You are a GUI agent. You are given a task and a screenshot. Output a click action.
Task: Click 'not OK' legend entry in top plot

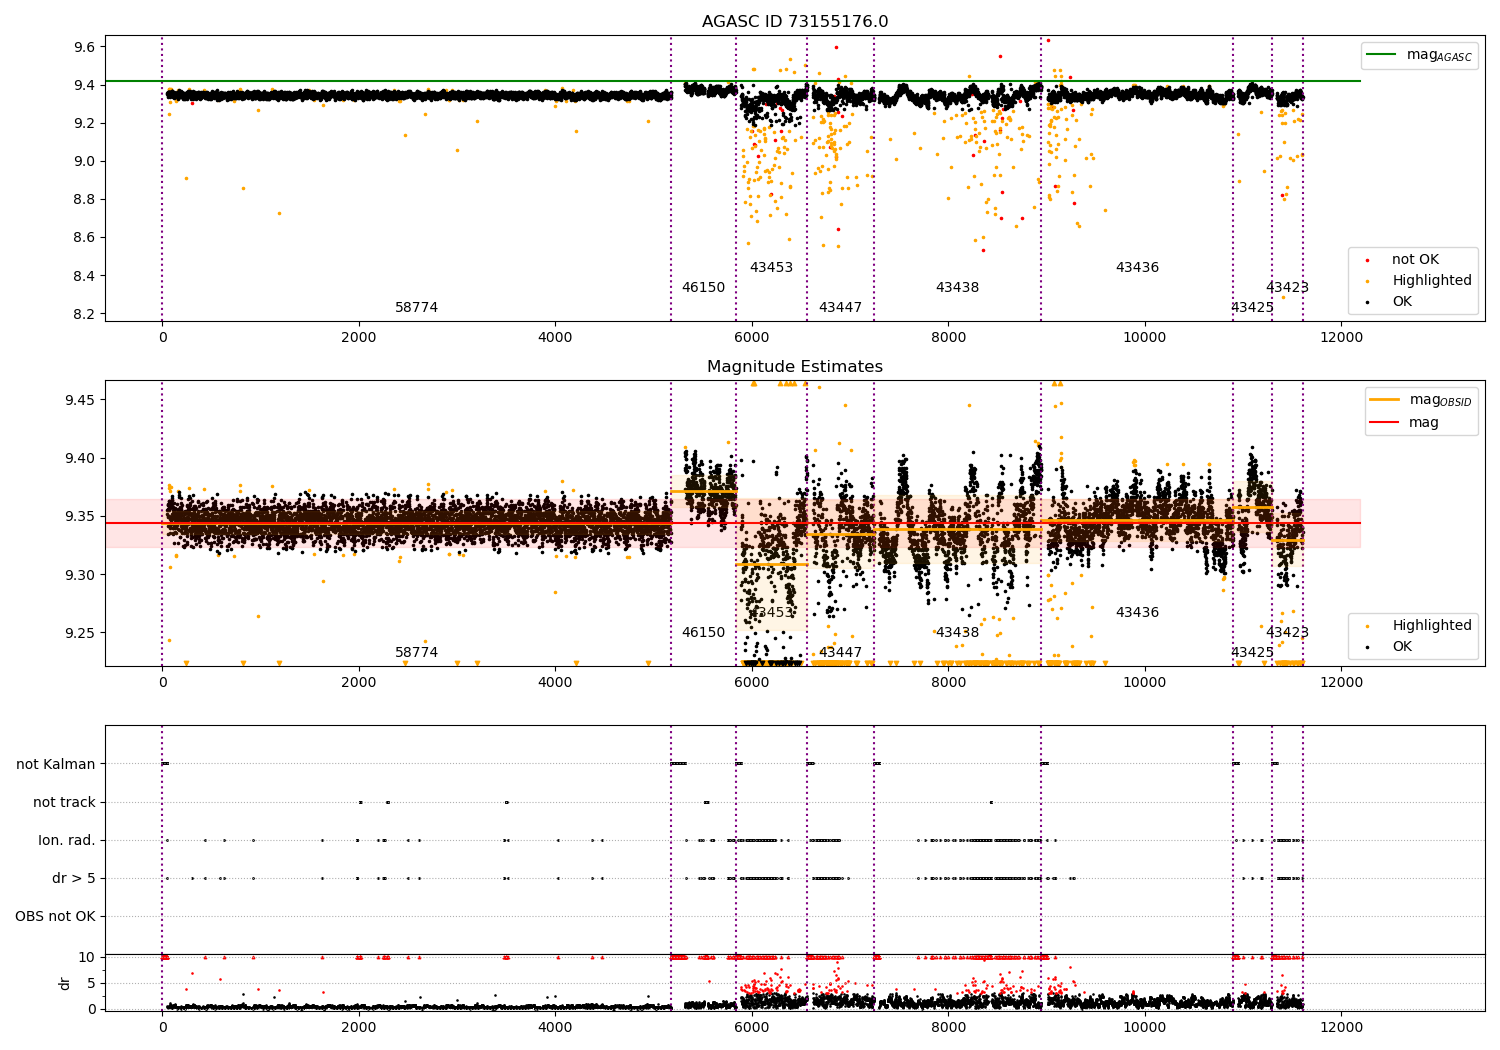pyautogui.click(x=1415, y=260)
